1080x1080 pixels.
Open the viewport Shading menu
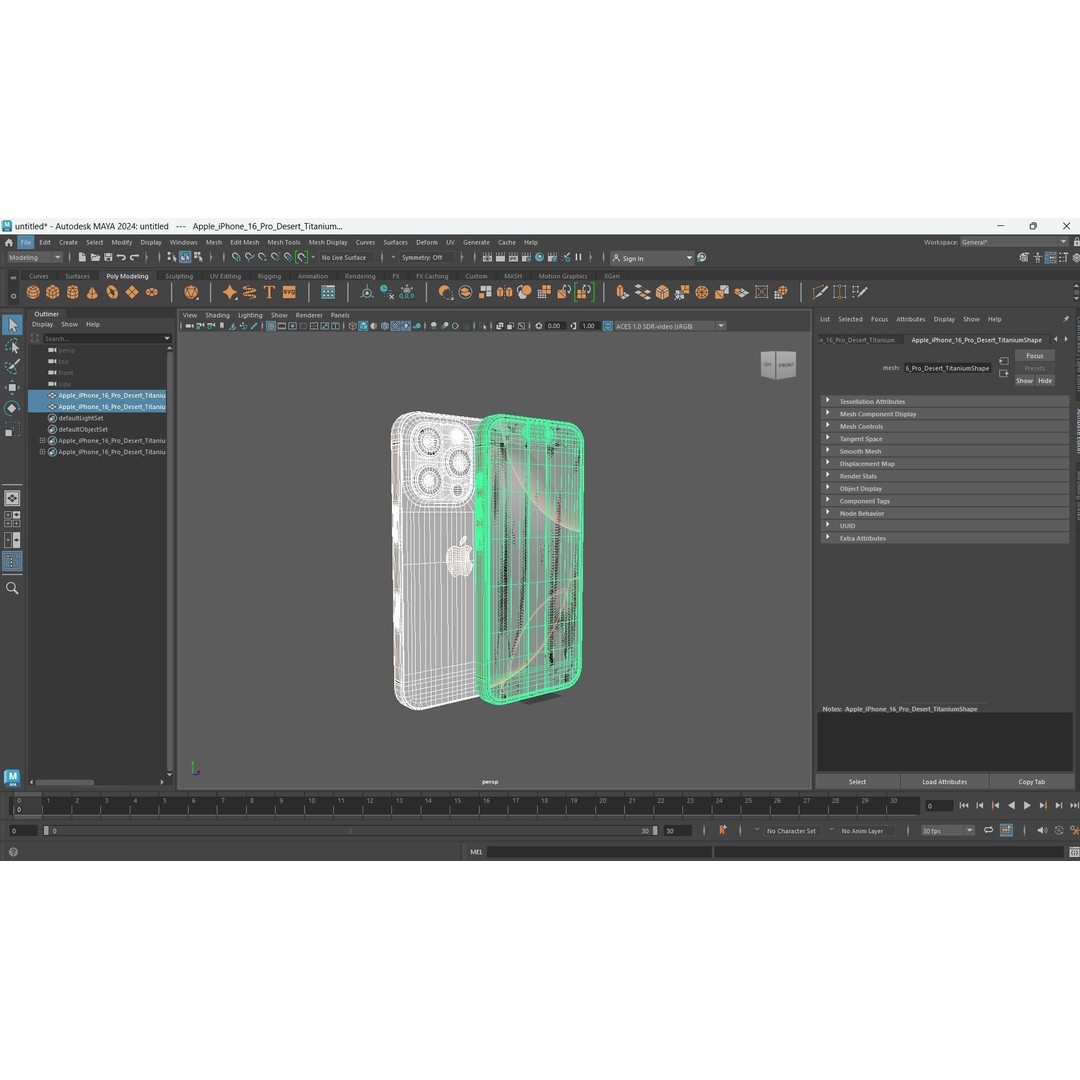(218, 315)
